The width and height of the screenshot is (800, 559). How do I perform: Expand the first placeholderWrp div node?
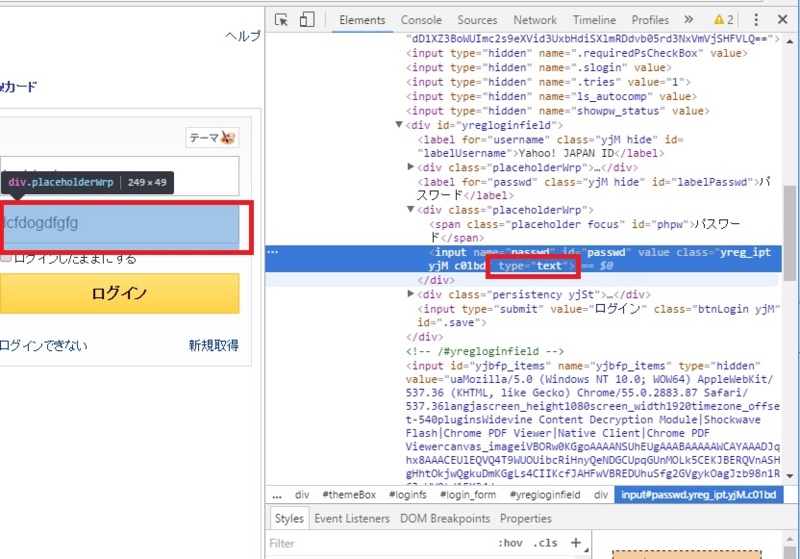coord(411,167)
